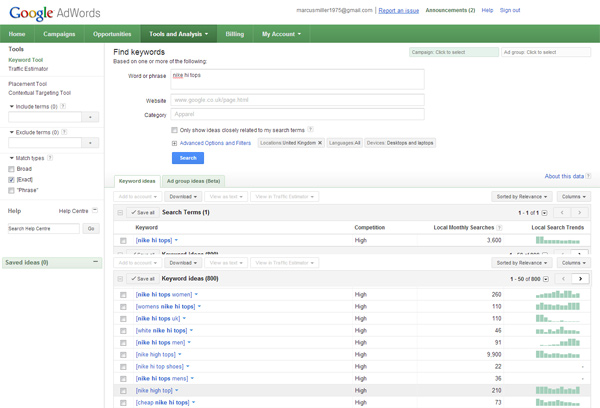Open Placement Tool link

pyautogui.click(x=28, y=84)
